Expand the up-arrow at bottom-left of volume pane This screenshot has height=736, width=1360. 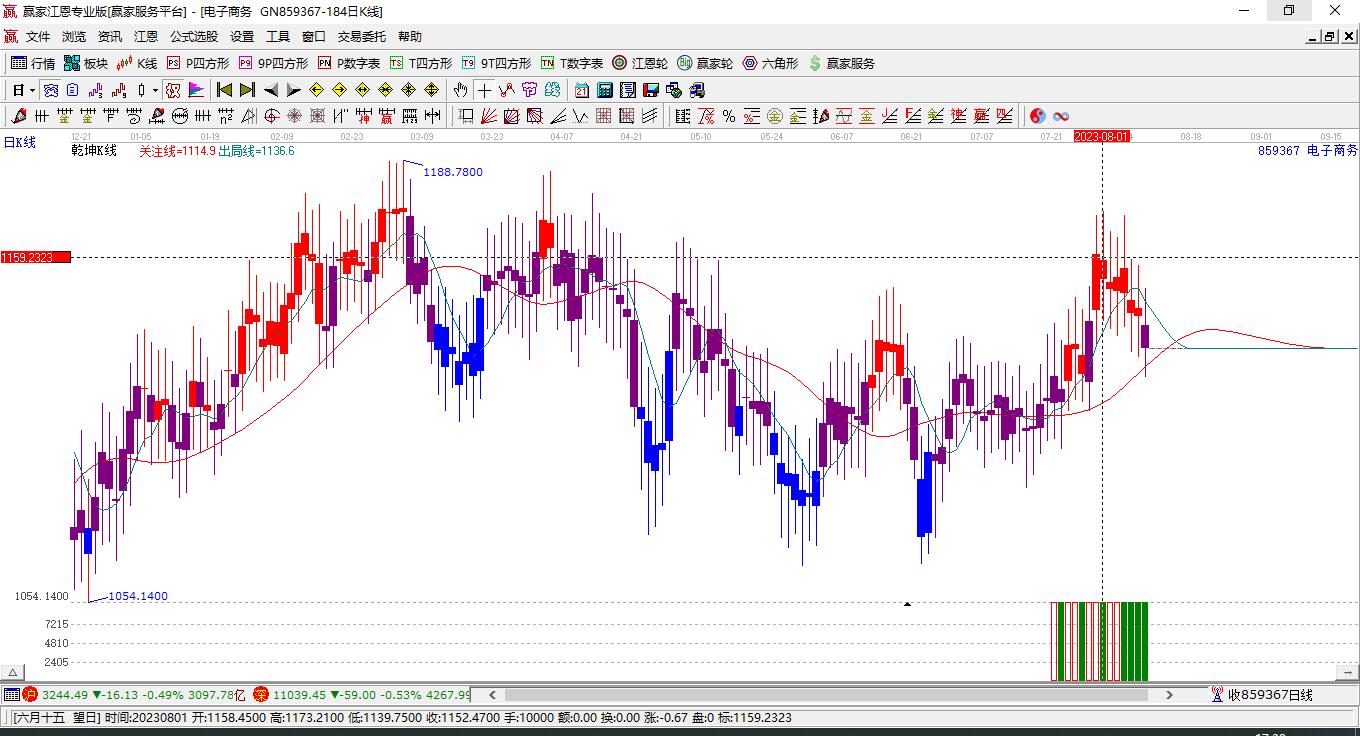(12, 673)
